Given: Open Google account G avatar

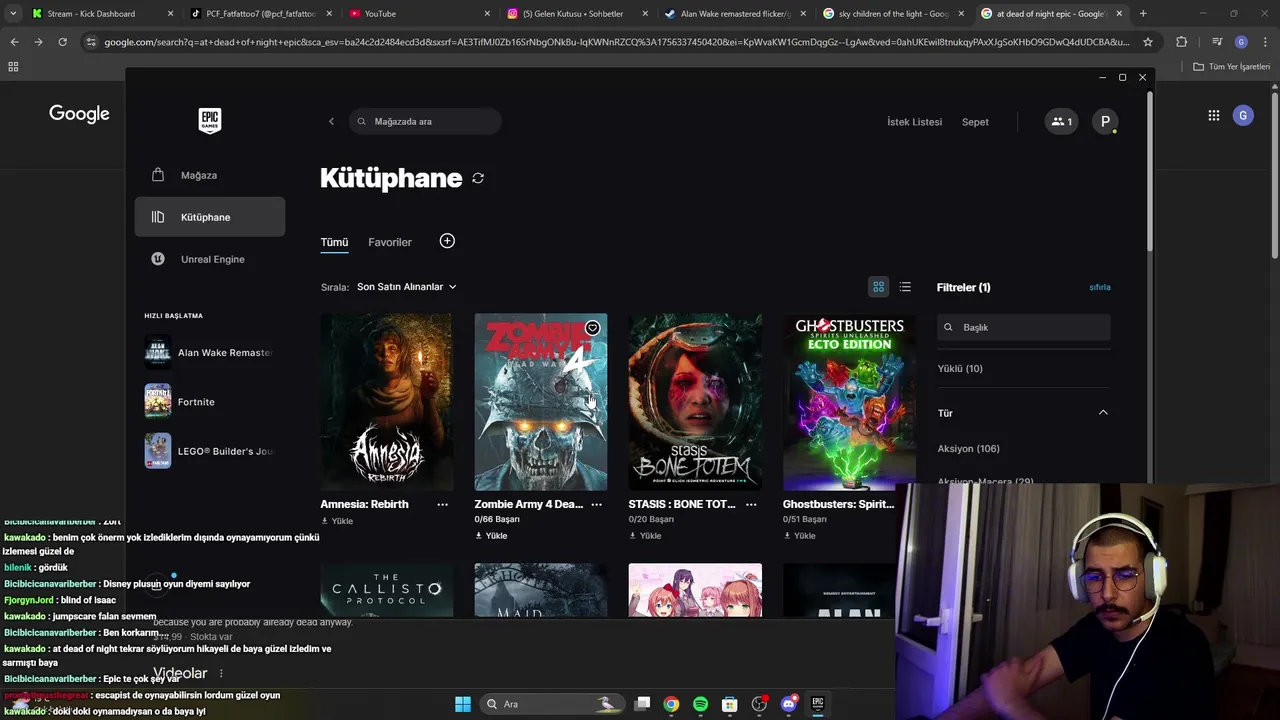Looking at the screenshot, I should (1243, 115).
